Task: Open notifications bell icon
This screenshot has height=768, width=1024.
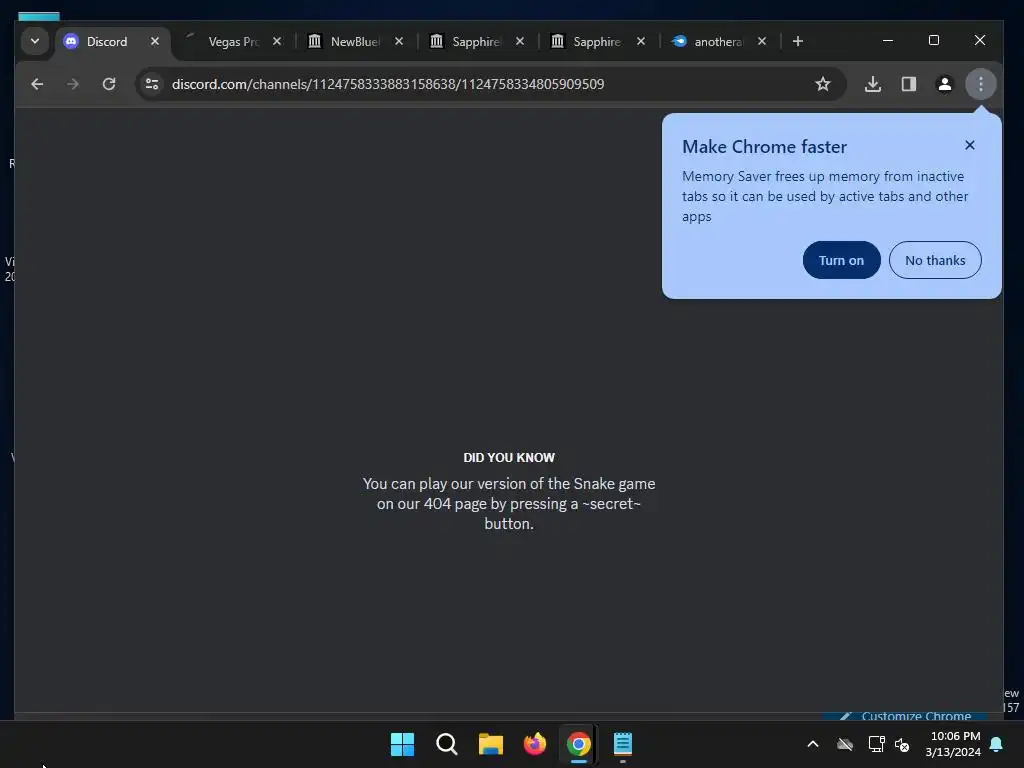Action: click(x=997, y=744)
